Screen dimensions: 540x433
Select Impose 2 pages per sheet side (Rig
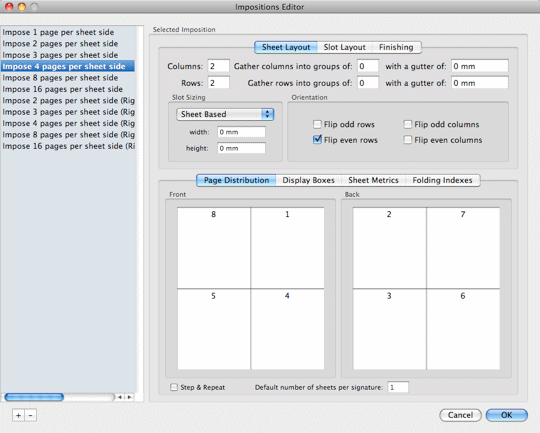click(x=68, y=101)
